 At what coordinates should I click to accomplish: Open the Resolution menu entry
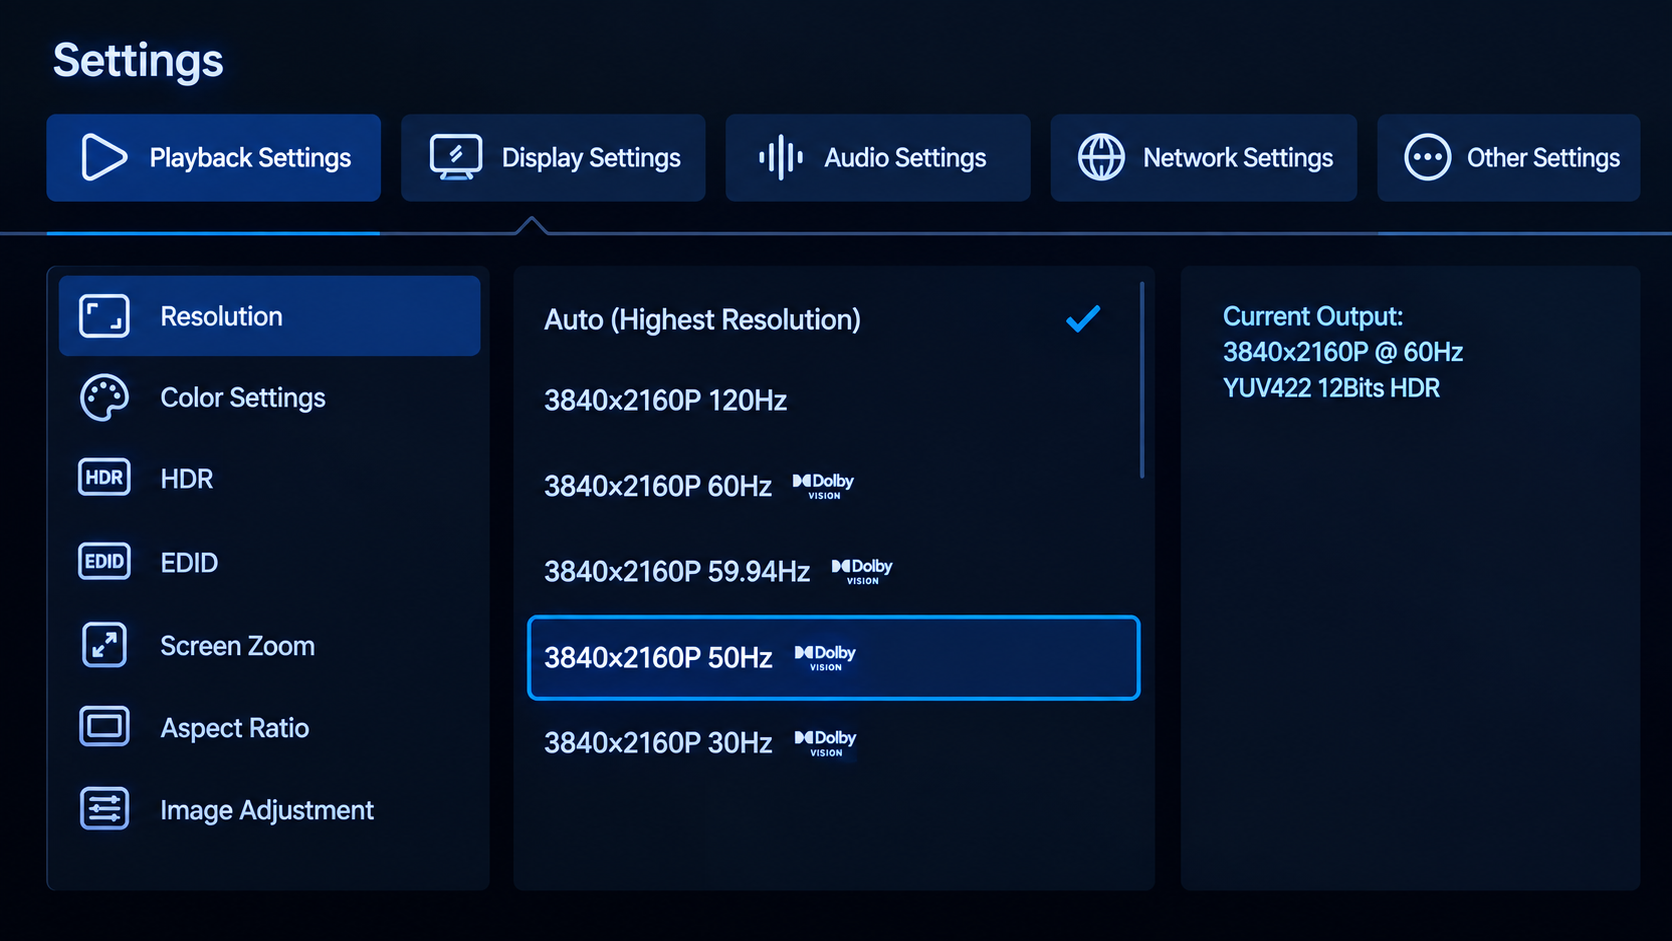click(x=270, y=316)
